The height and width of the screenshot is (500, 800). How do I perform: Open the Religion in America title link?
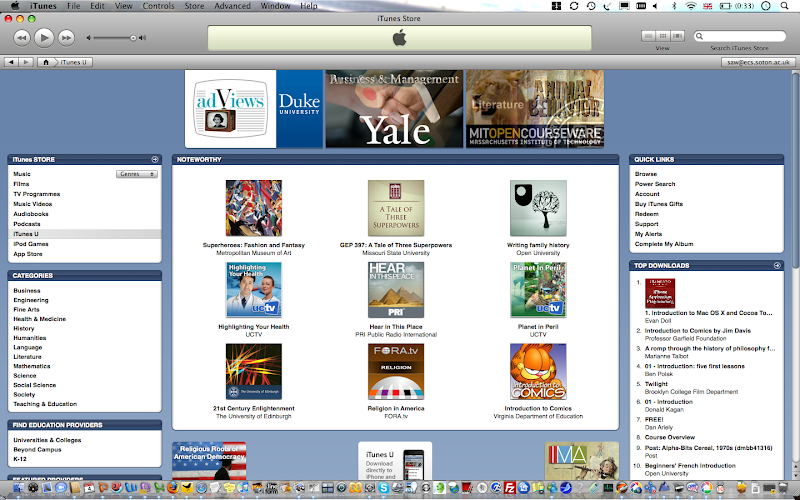[396, 408]
